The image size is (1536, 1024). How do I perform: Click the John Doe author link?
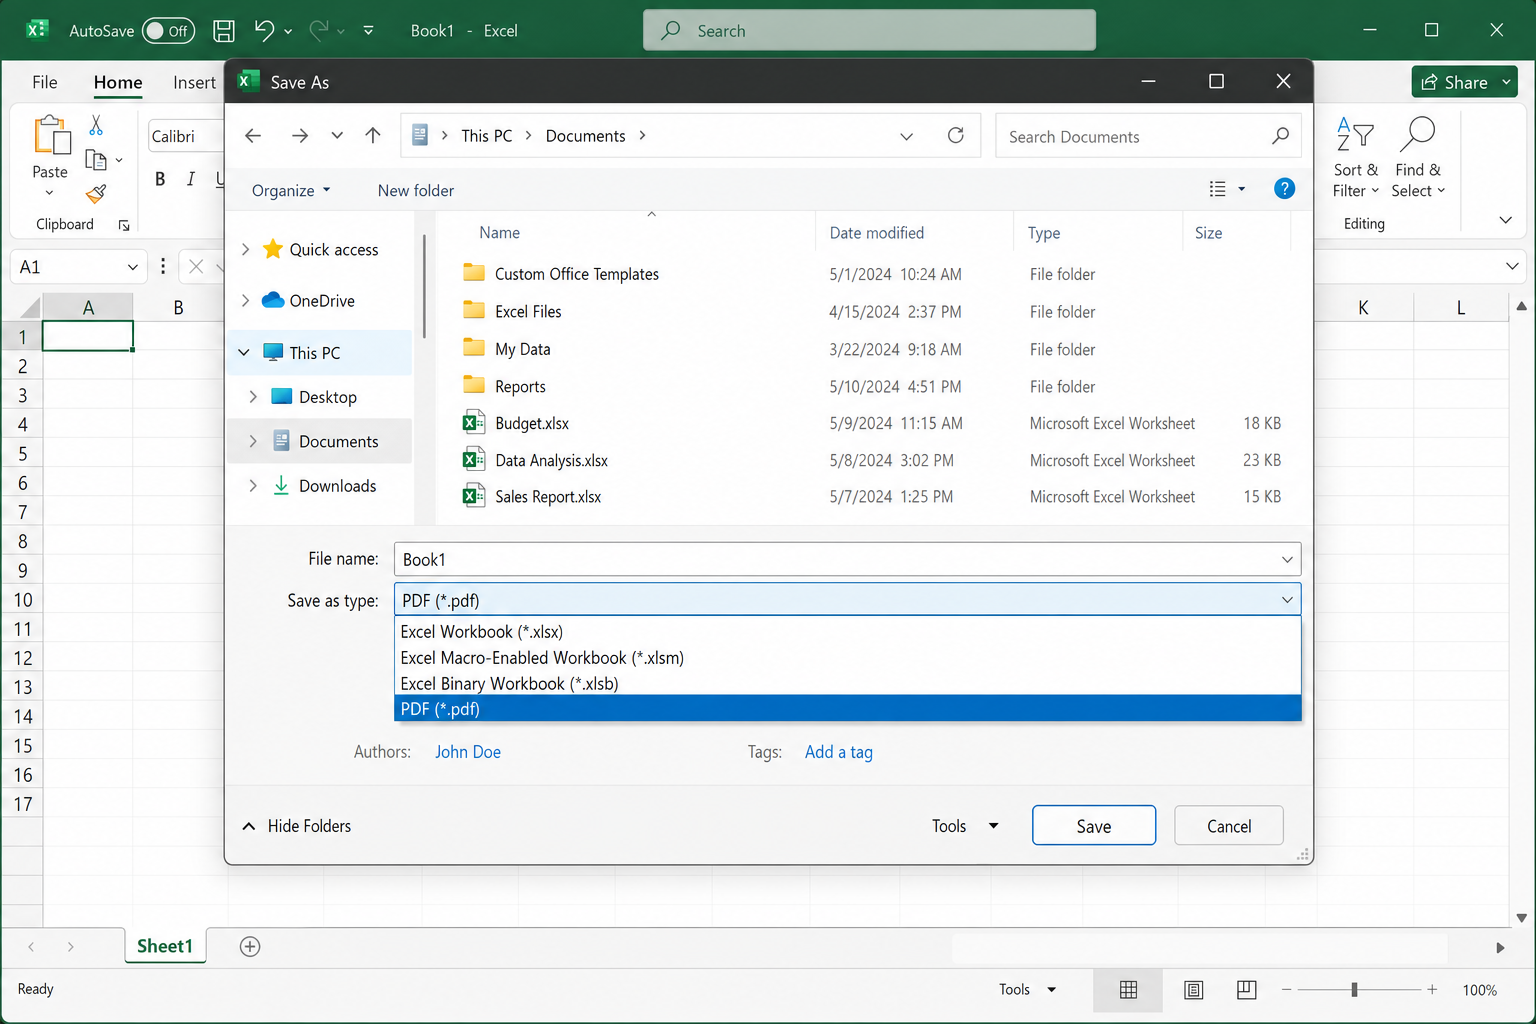468,752
